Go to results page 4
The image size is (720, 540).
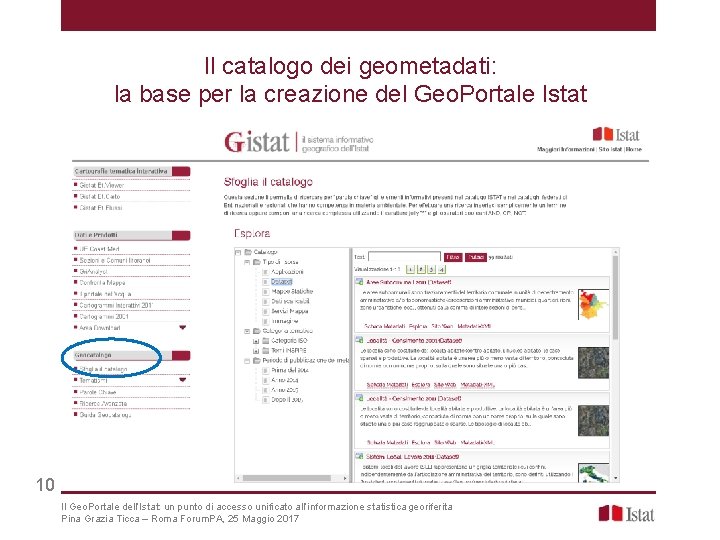point(441,270)
